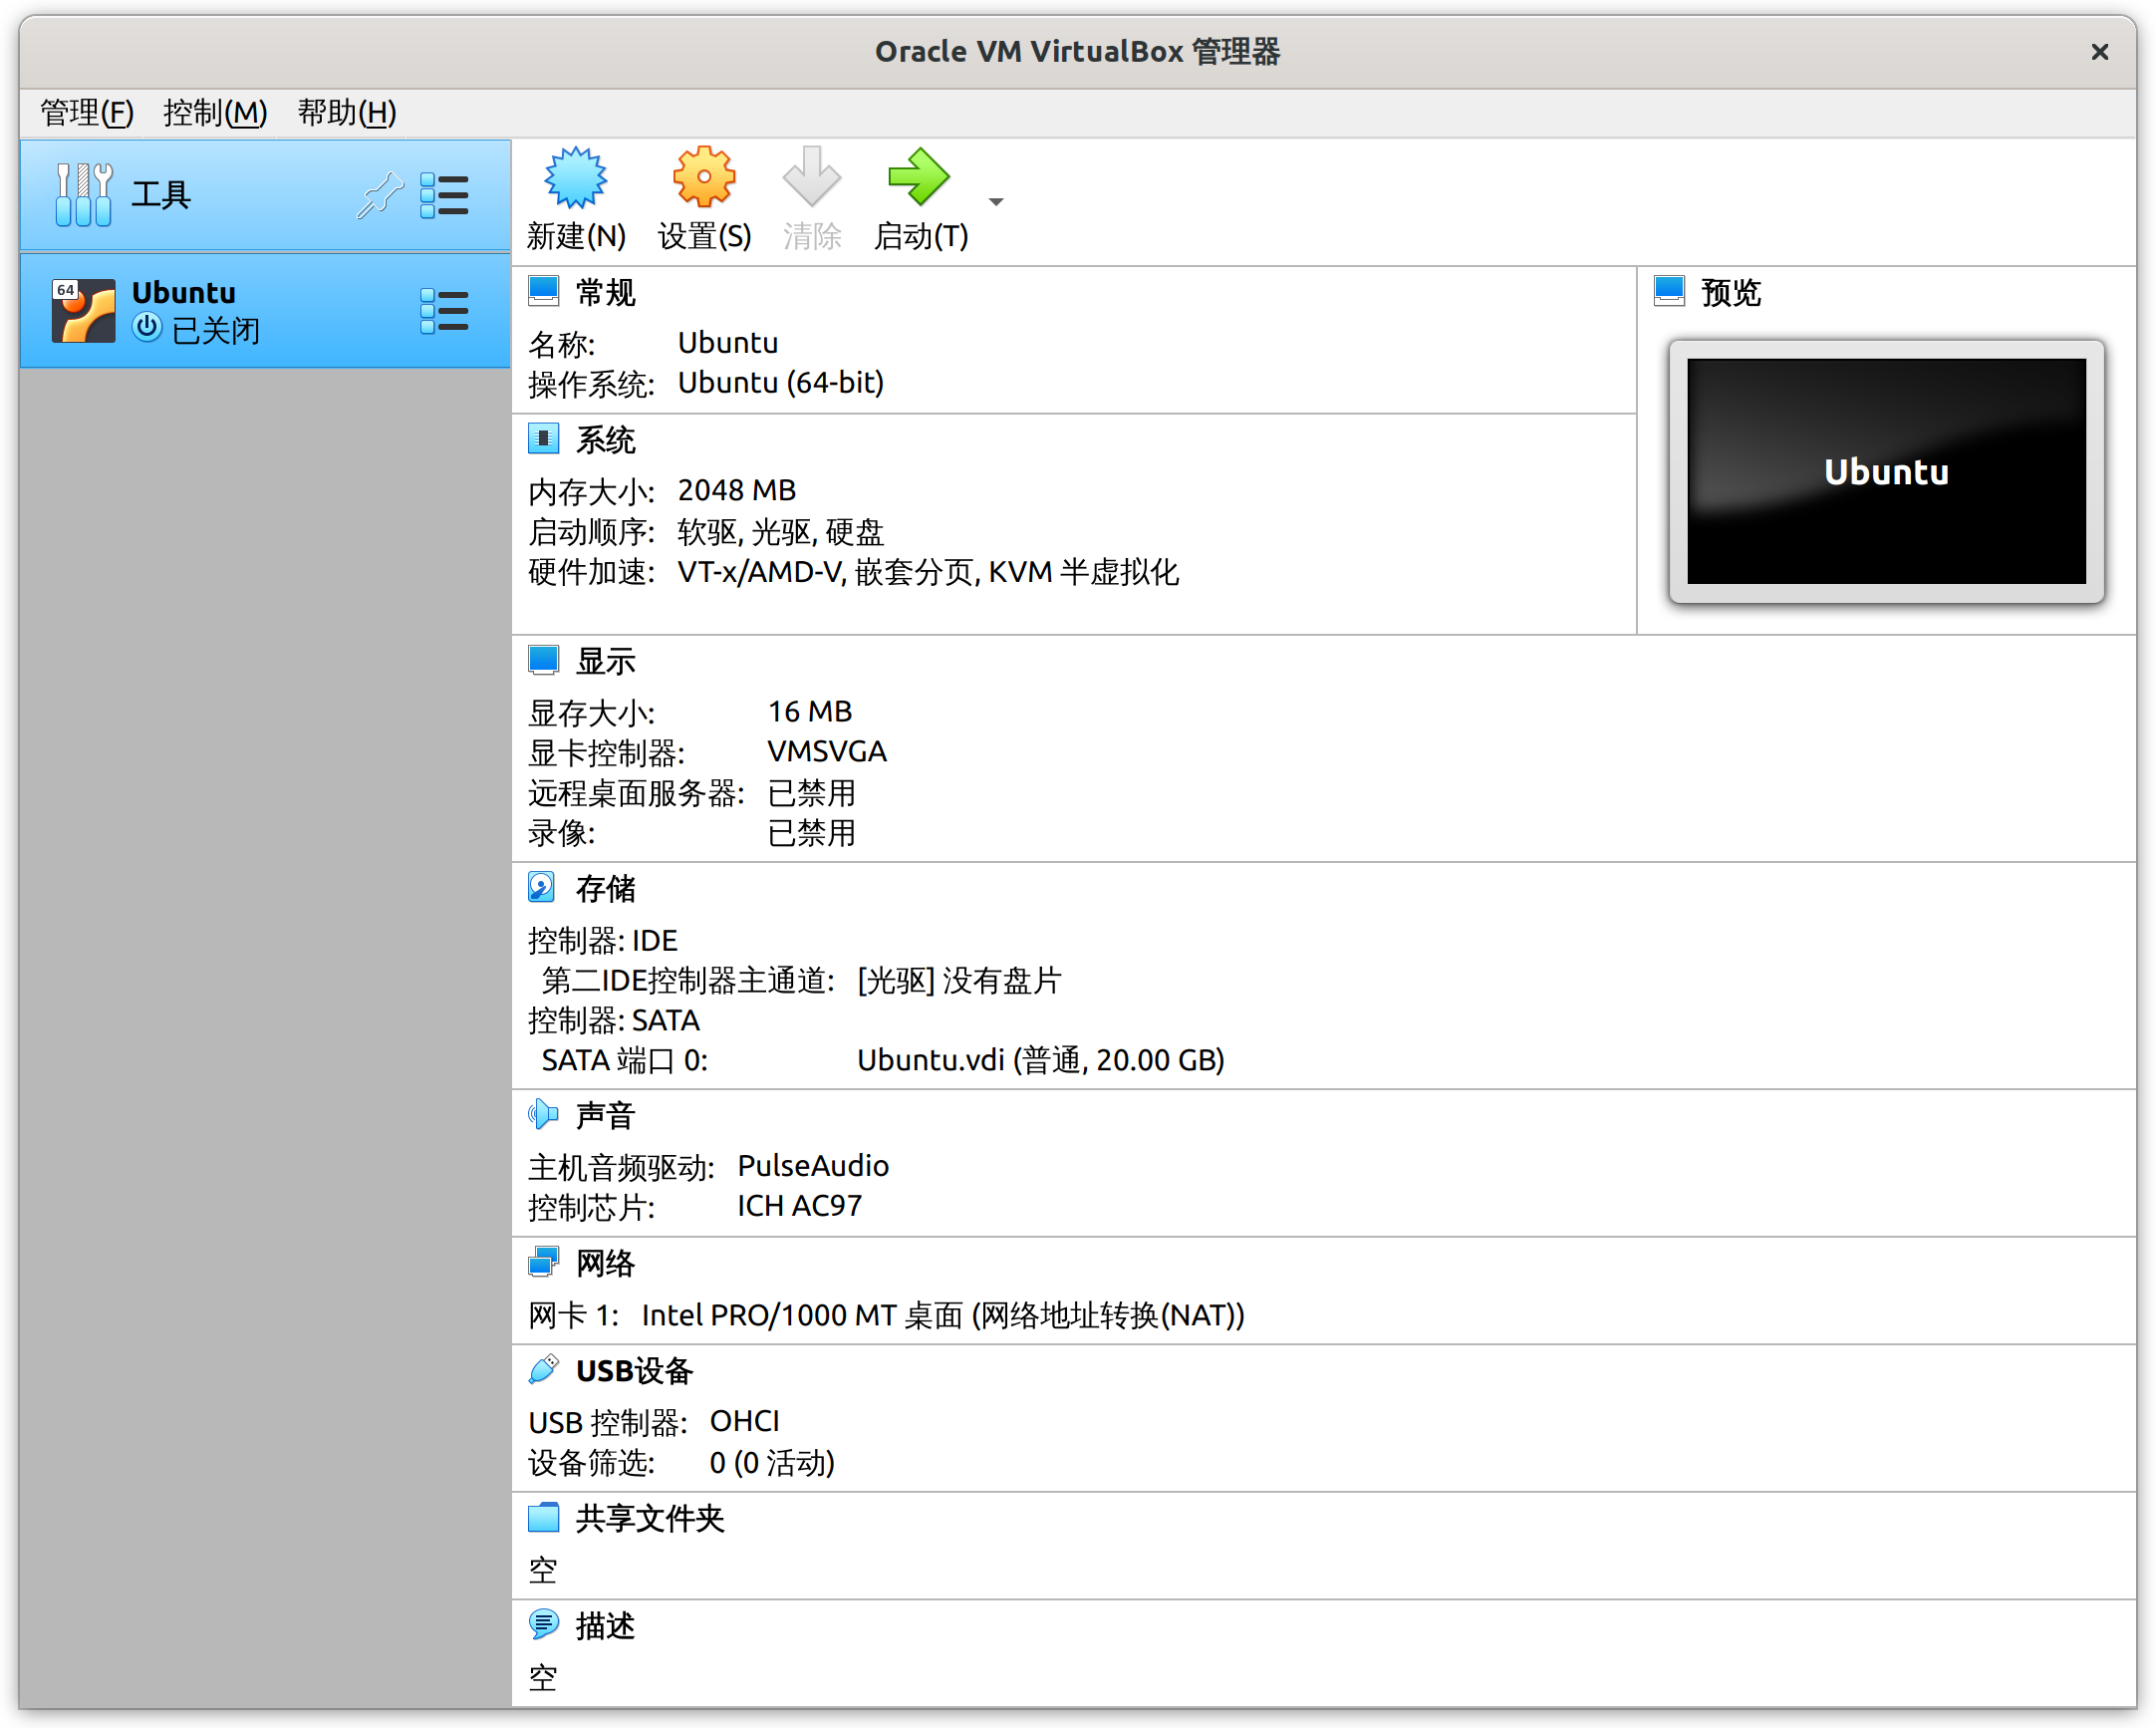This screenshot has height=1728, width=2156.
Task: Select the Tools (工具) sidebar item
Action: point(160,195)
